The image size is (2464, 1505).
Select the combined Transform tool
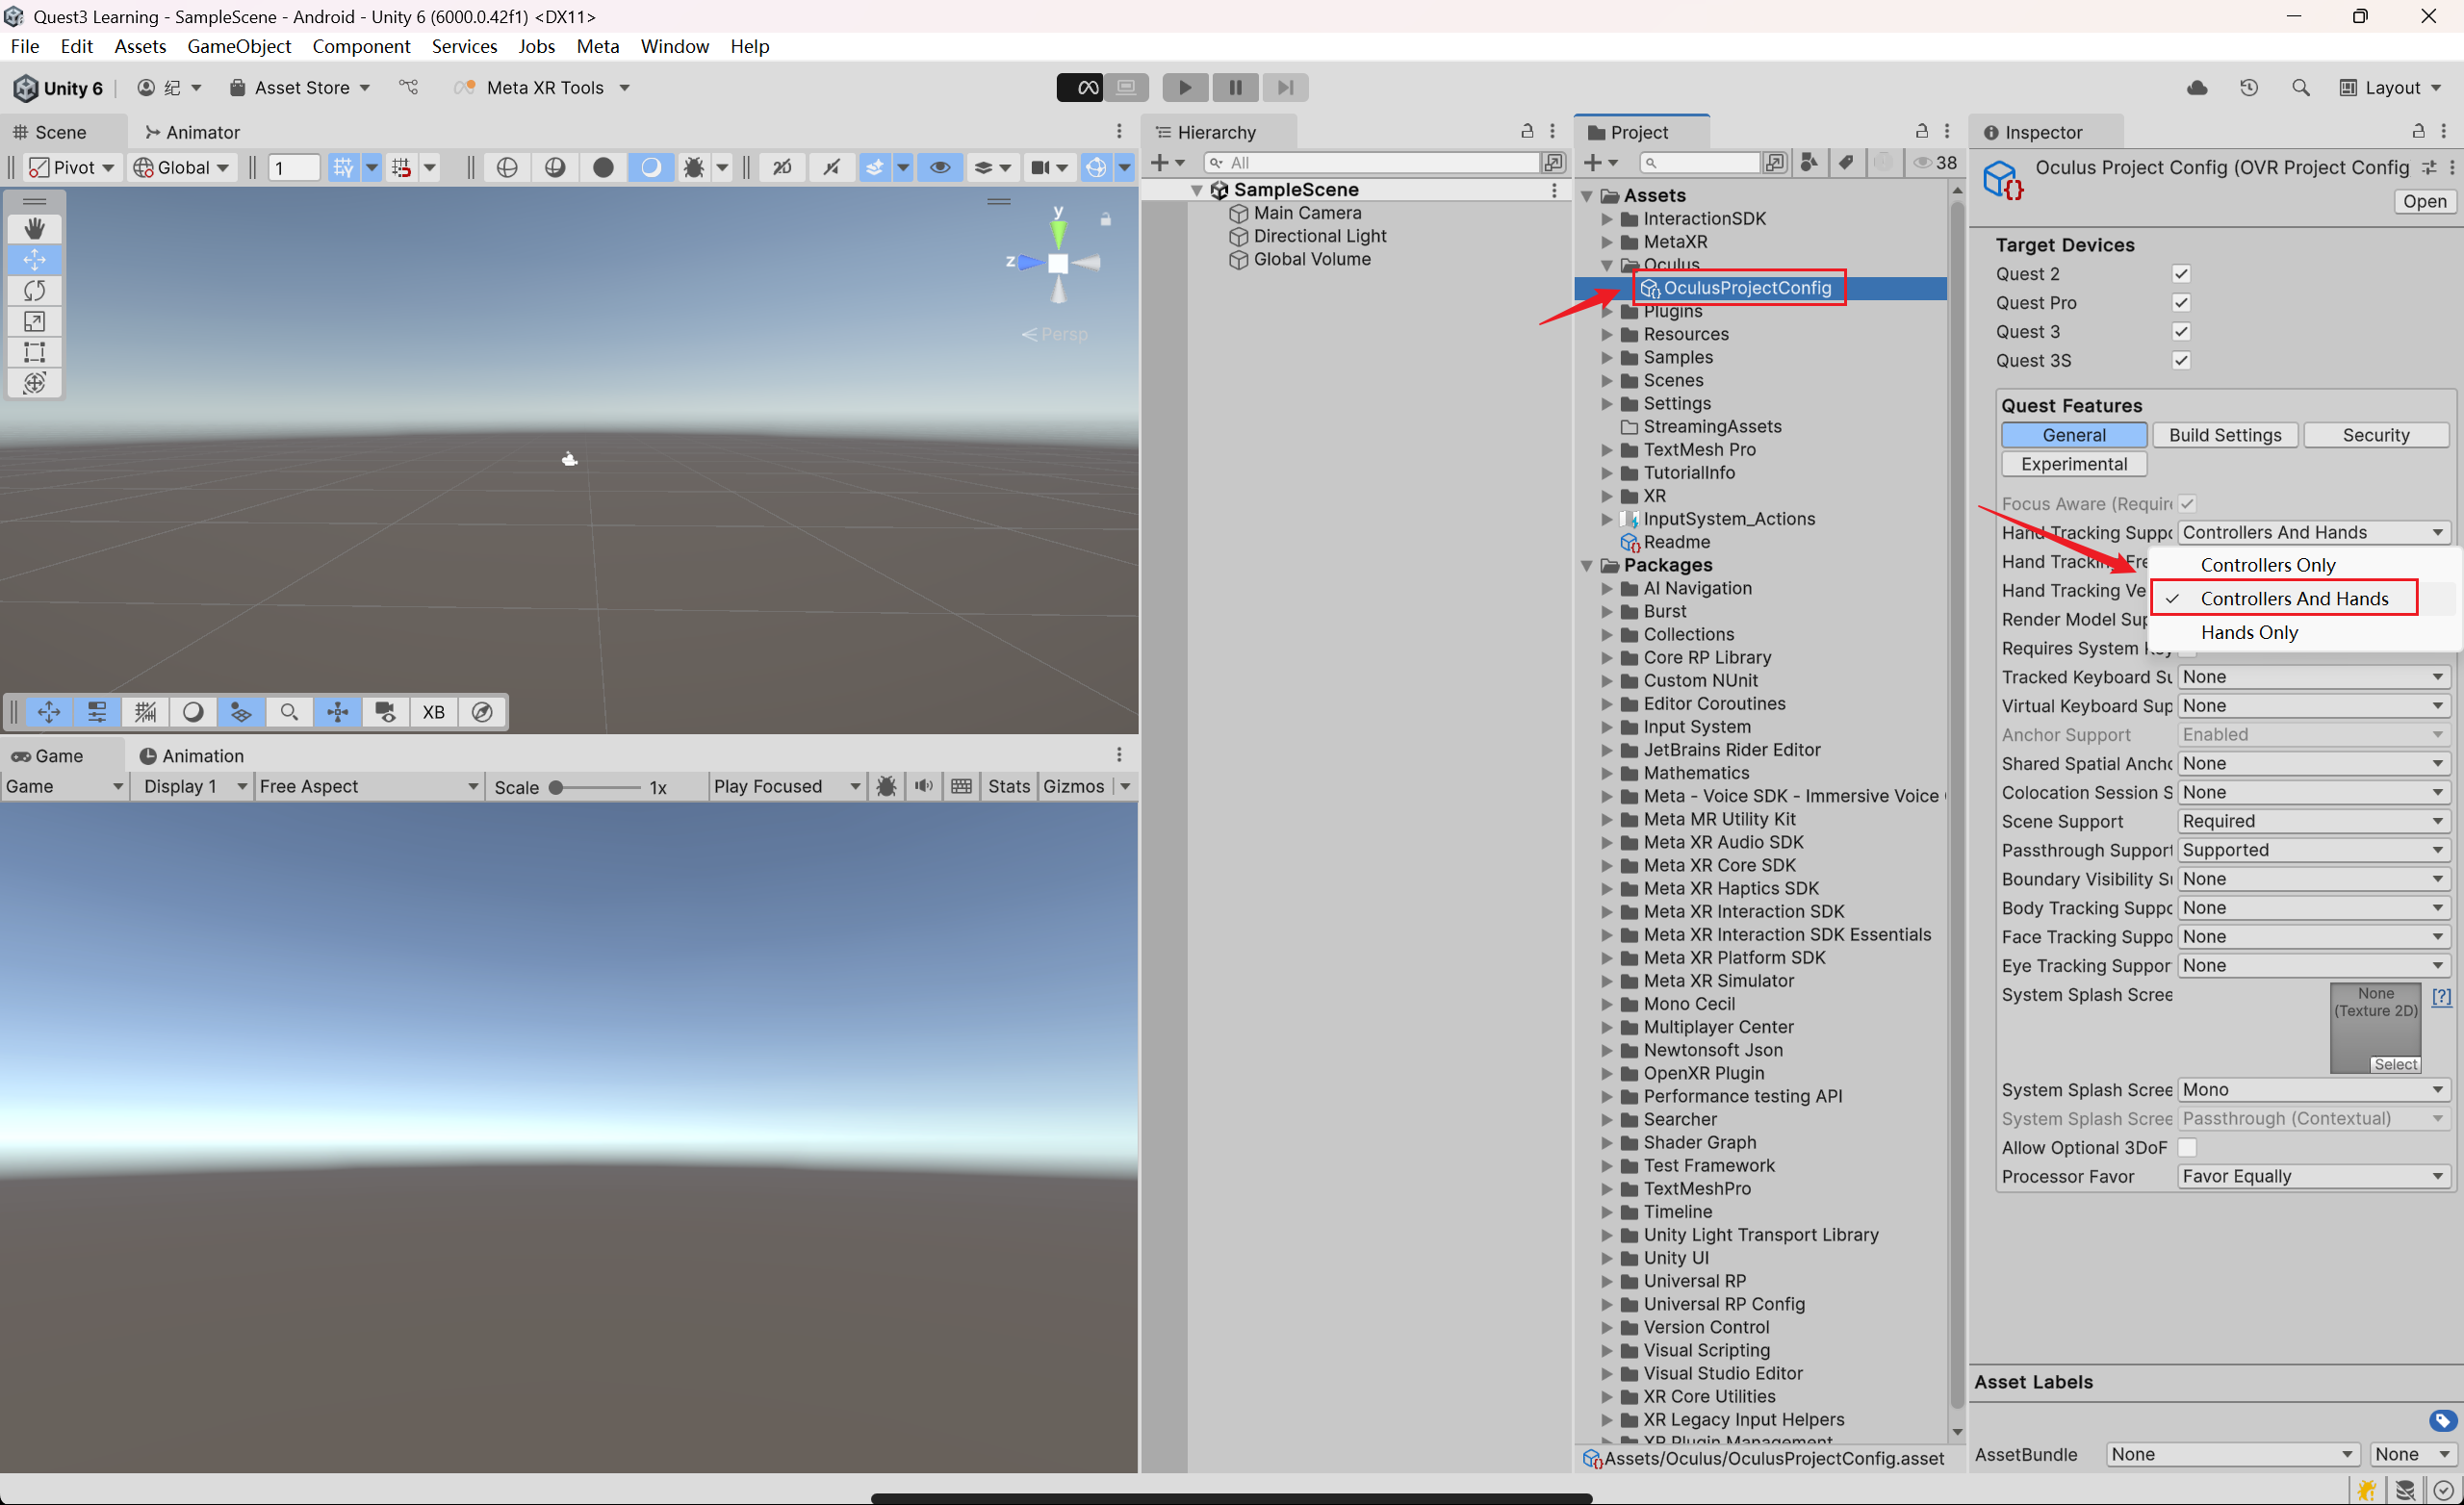coord(34,383)
